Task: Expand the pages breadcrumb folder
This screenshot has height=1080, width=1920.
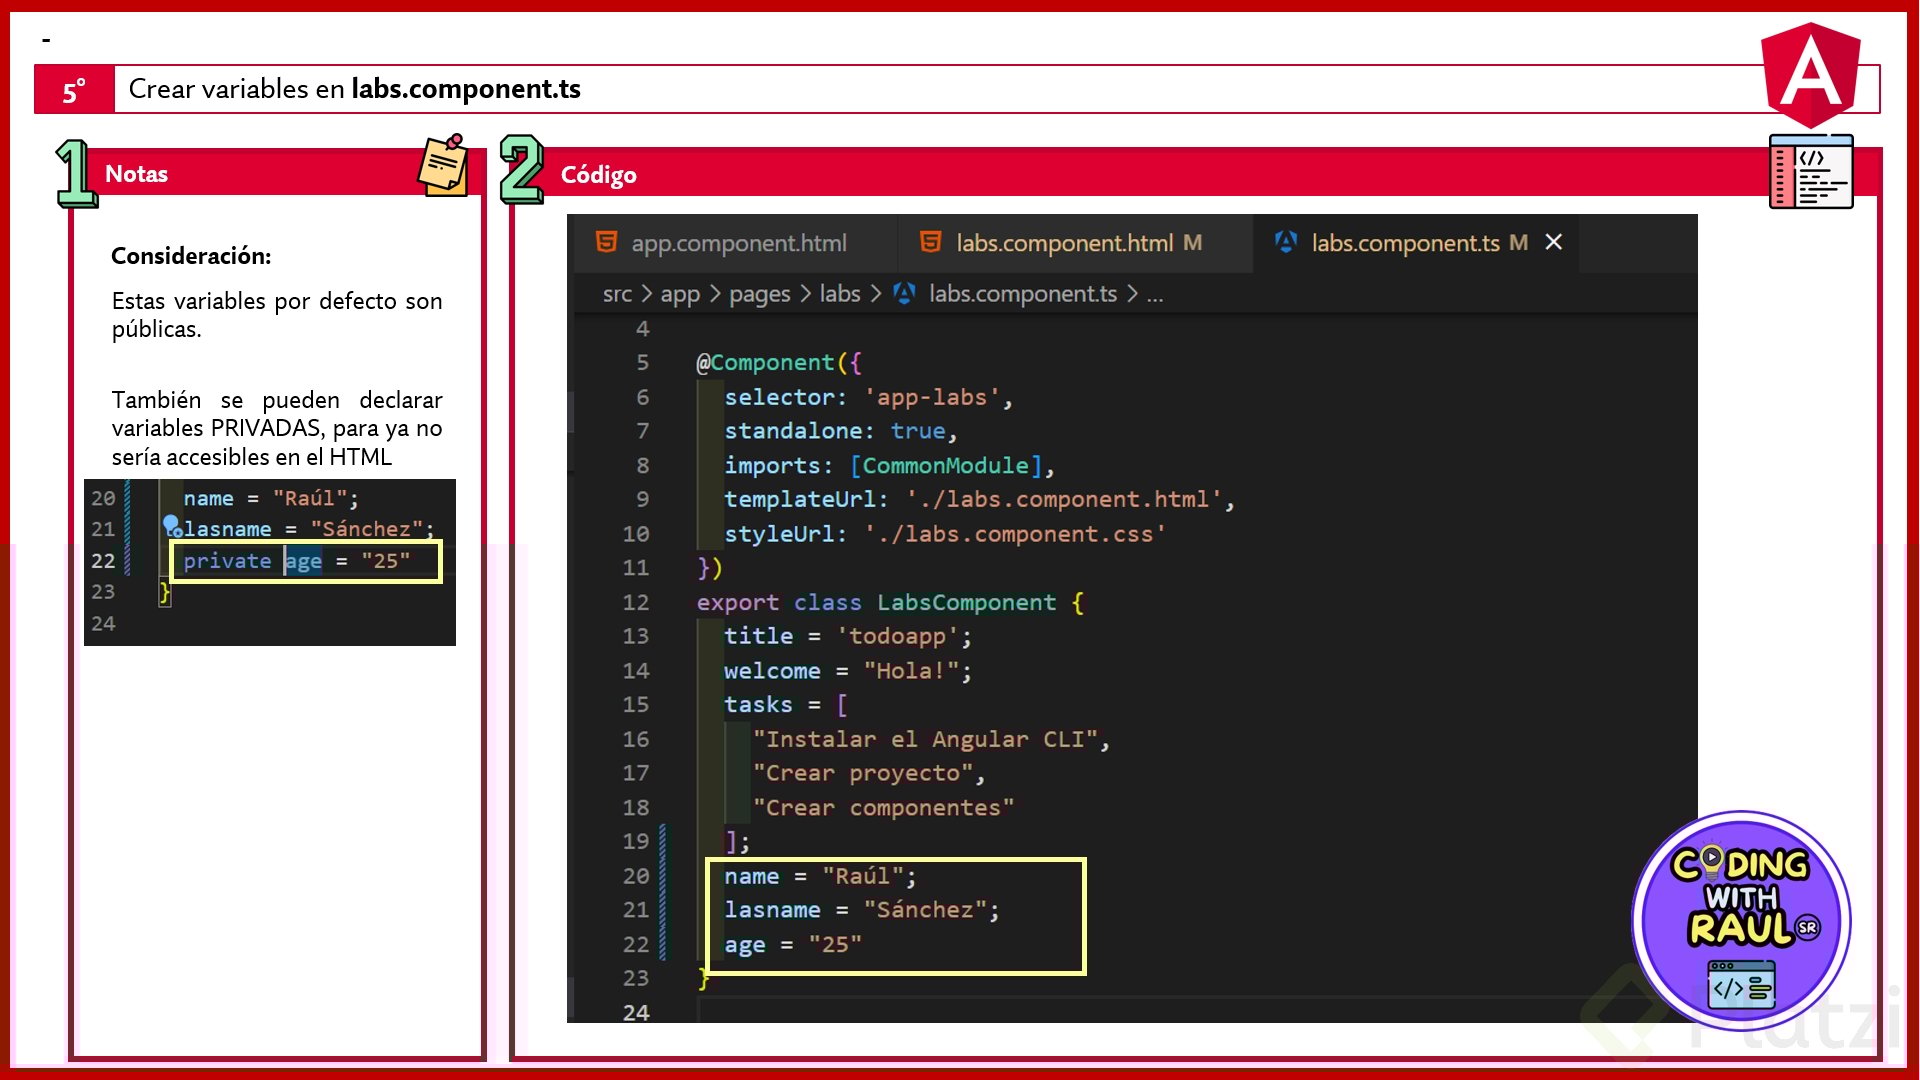Action: click(x=759, y=294)
